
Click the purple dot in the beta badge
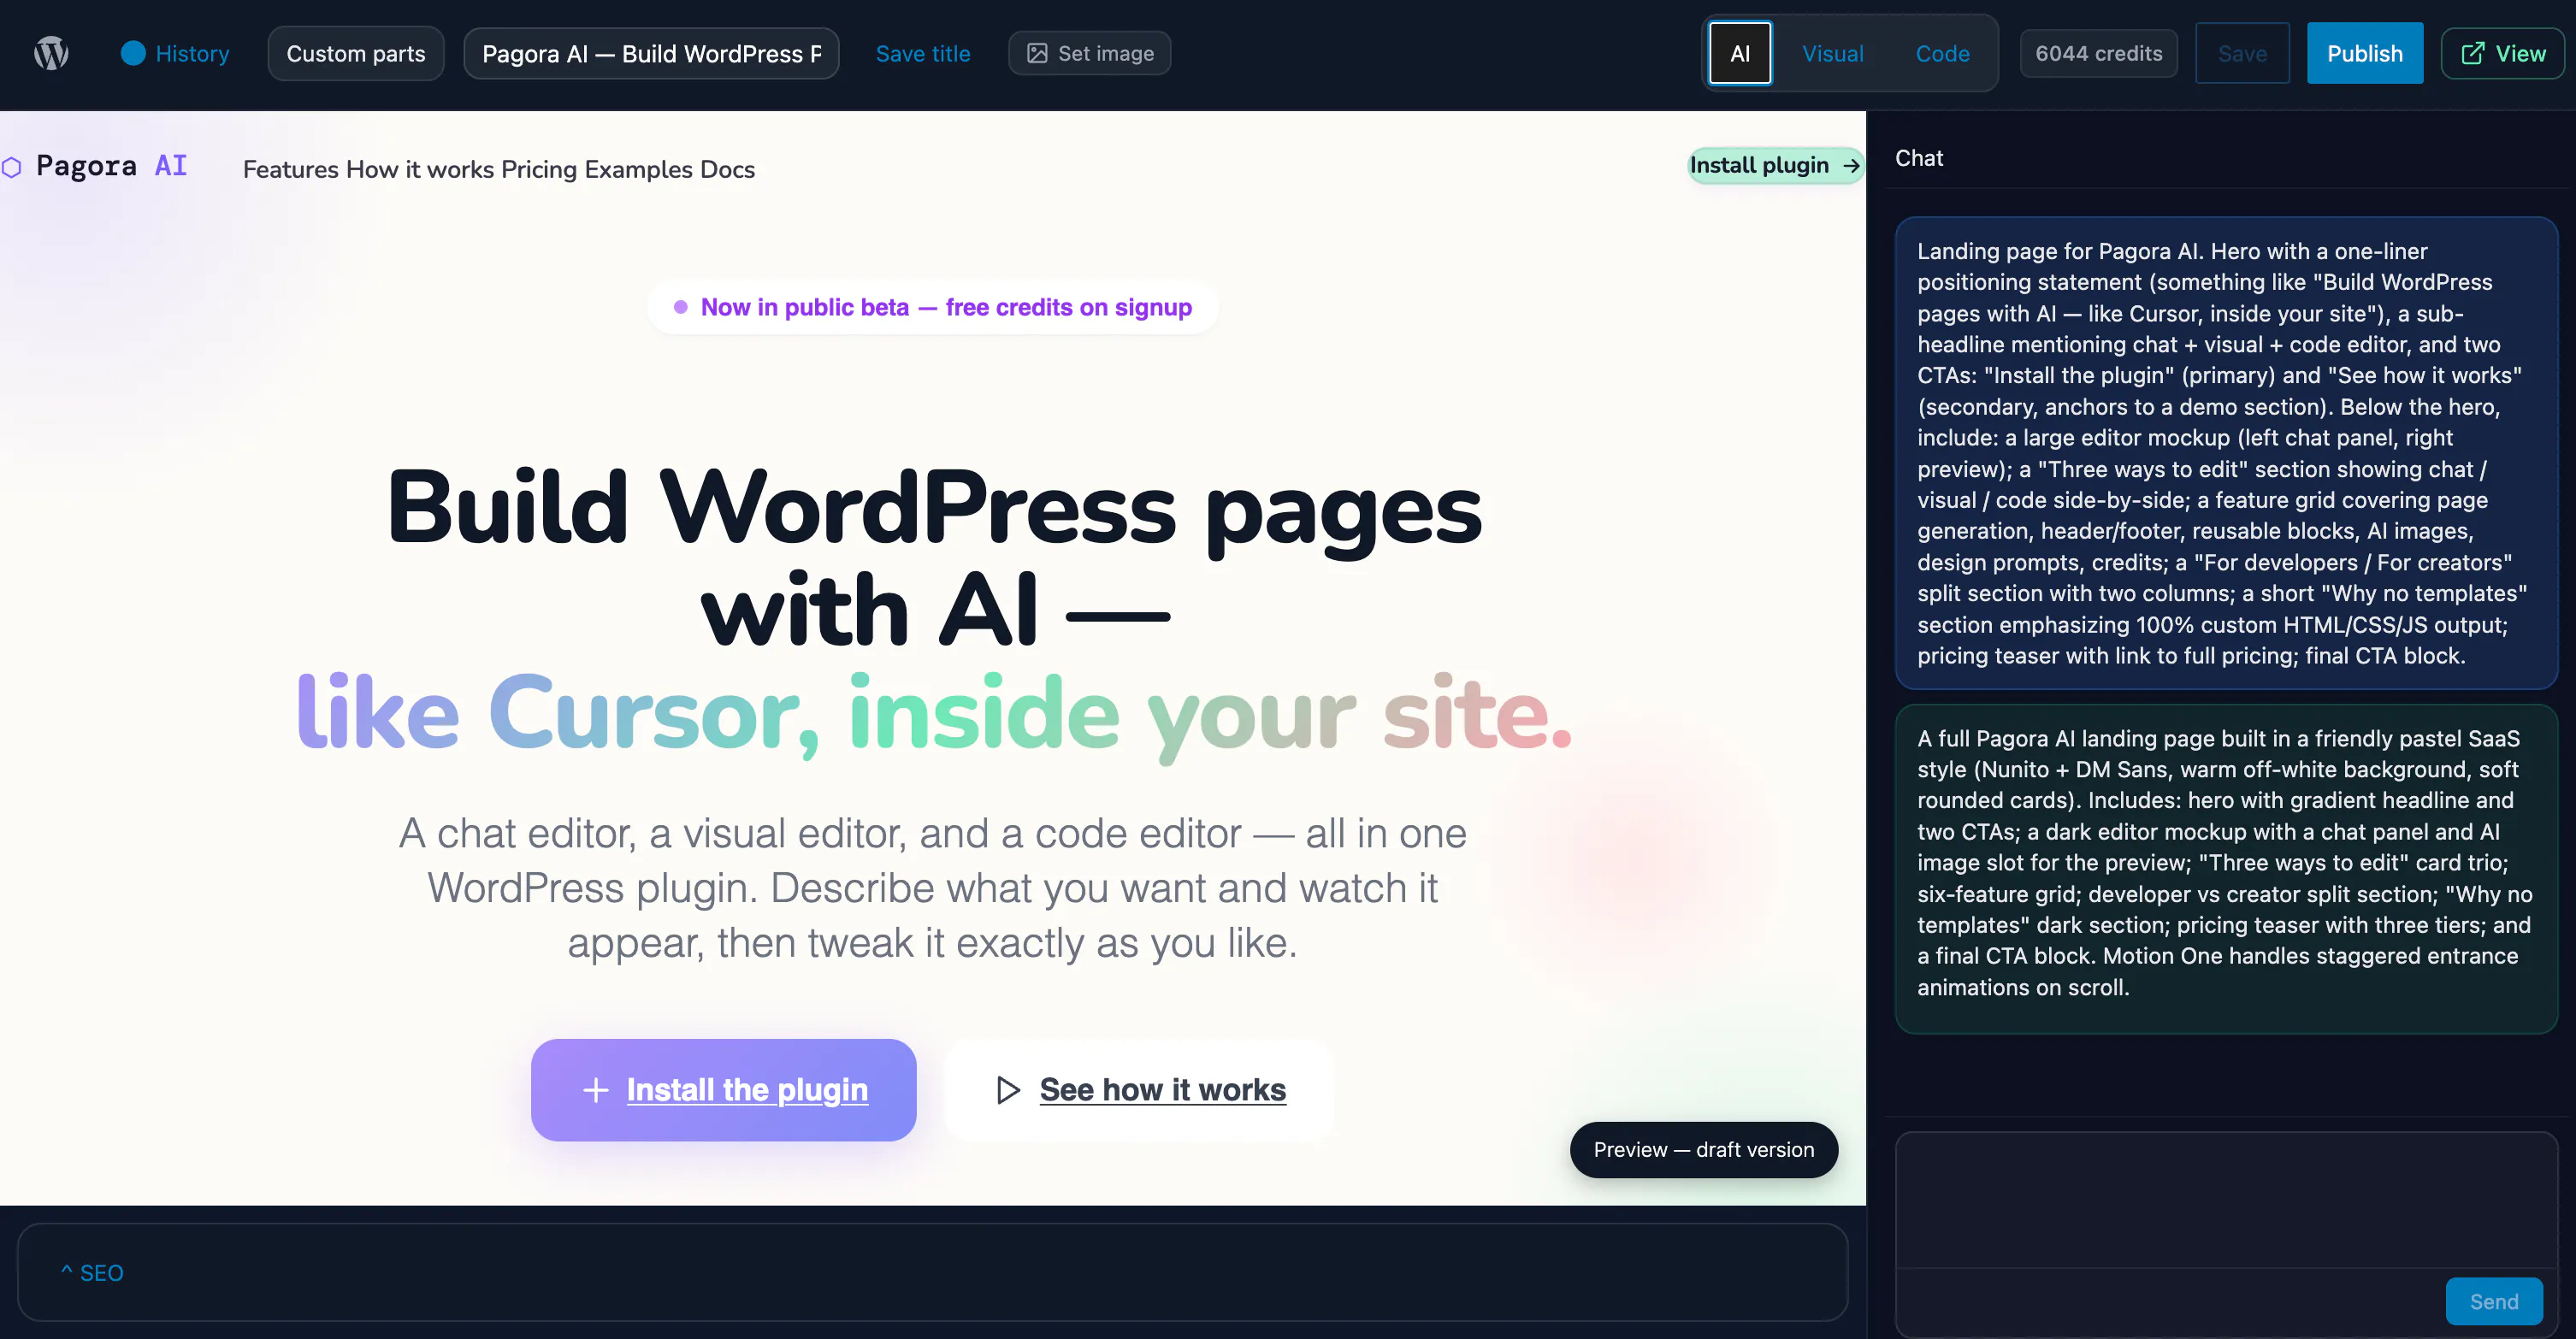click(680, 307)
